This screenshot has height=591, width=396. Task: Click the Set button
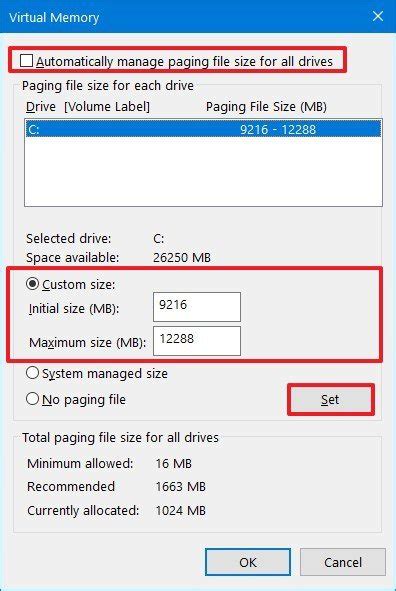tap(330, 400)
